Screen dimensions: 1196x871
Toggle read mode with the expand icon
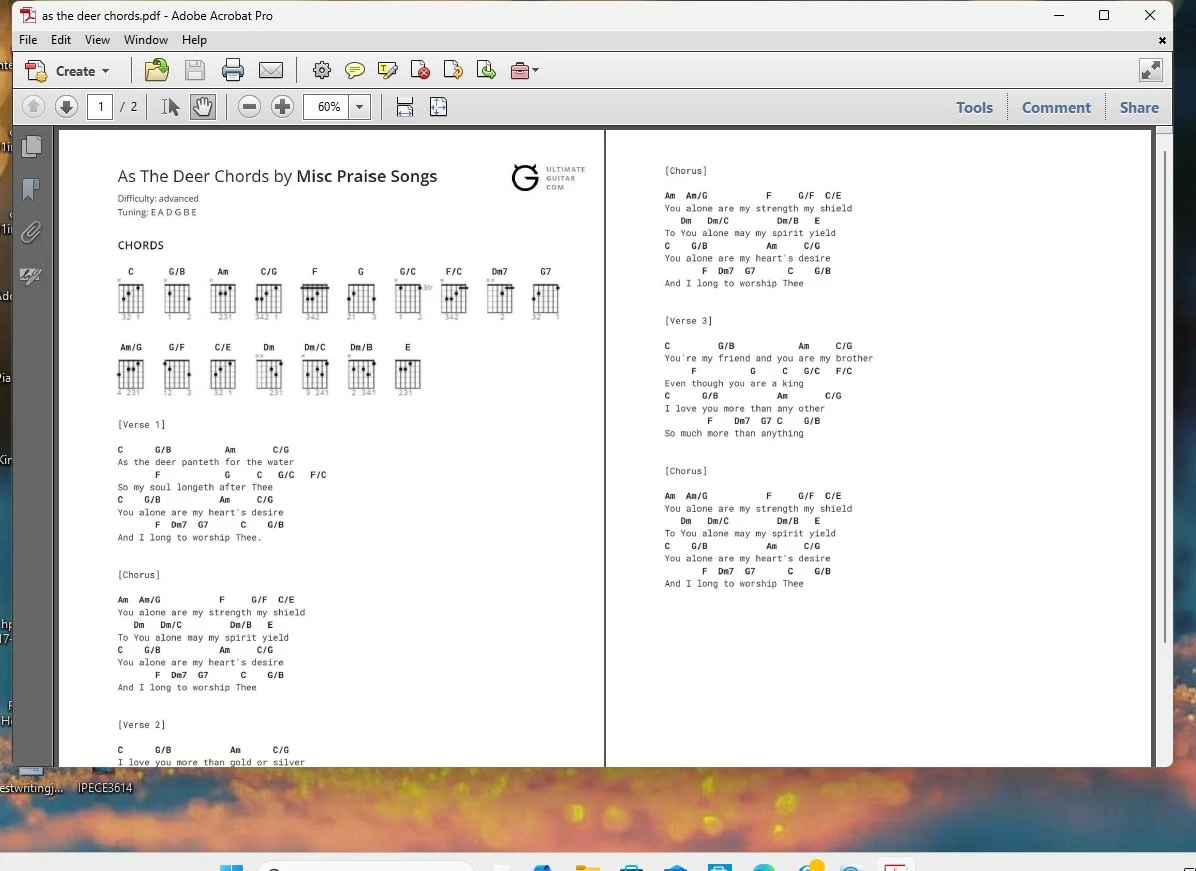point(1150,70)
